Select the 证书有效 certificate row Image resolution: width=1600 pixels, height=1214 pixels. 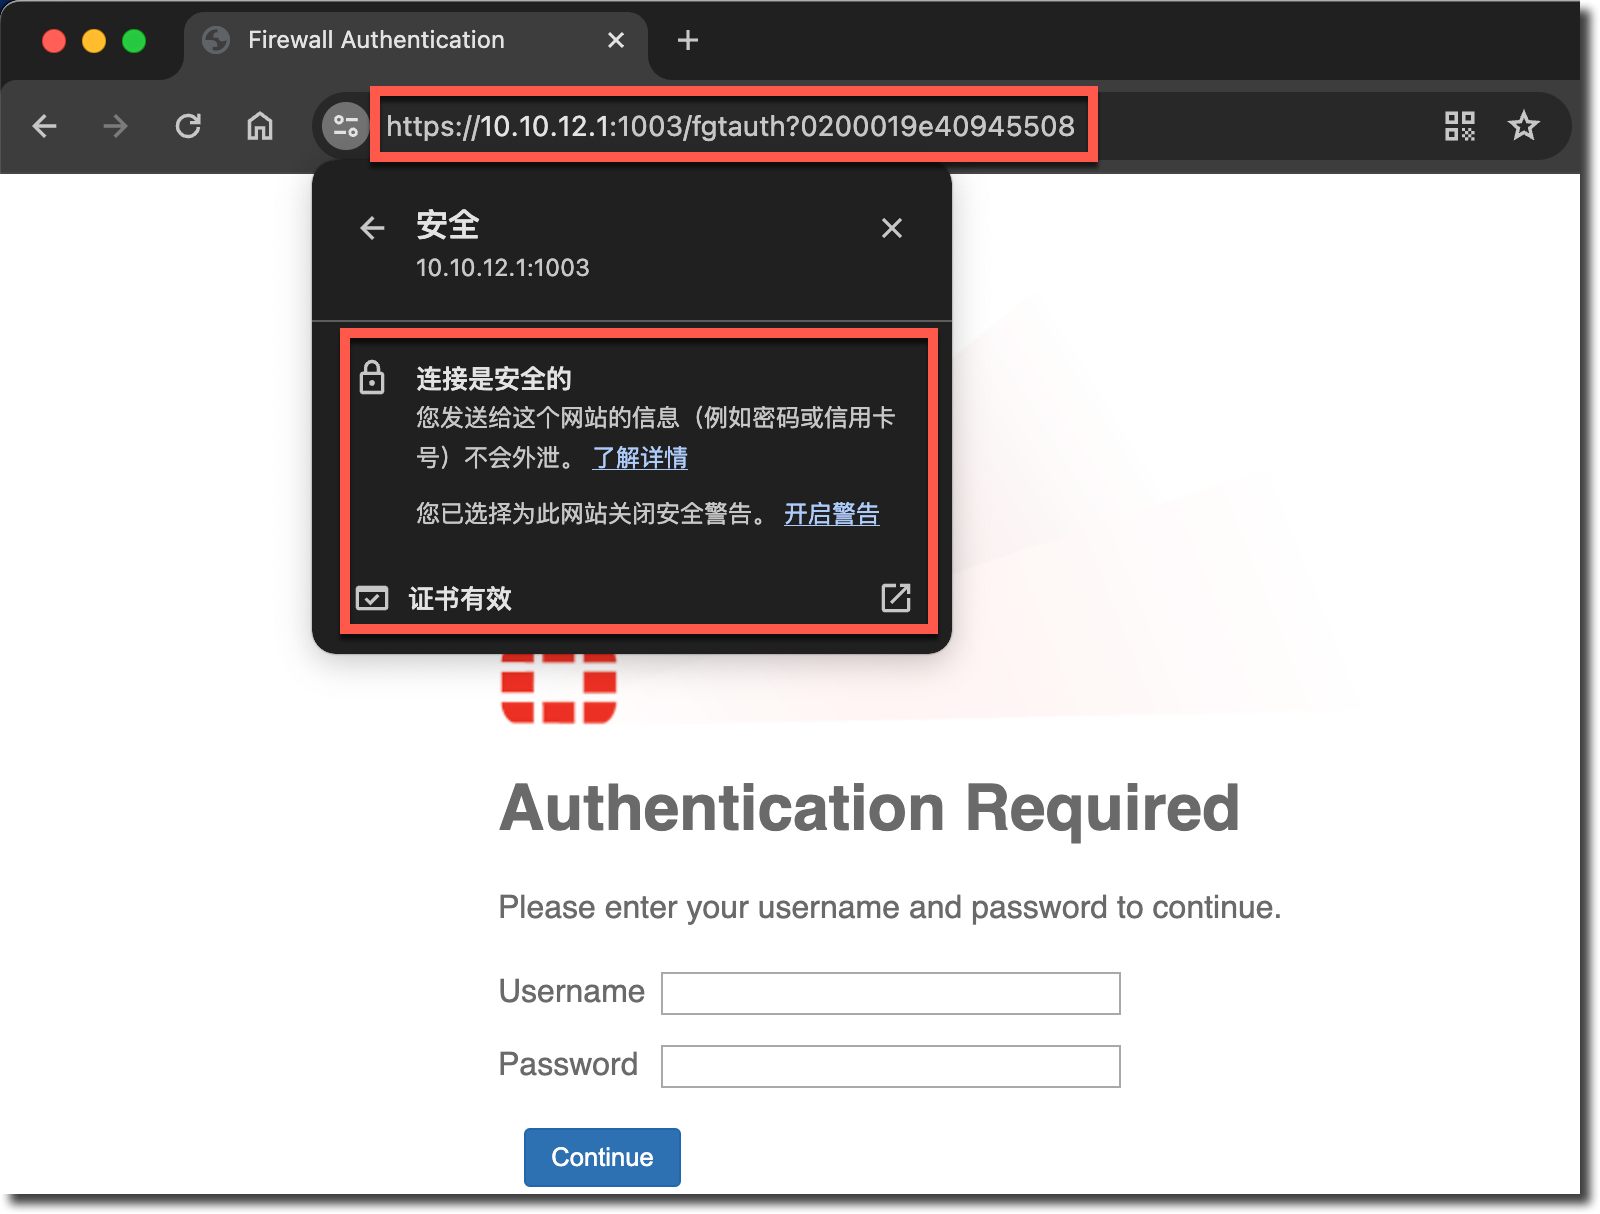[x=460, y=598]
